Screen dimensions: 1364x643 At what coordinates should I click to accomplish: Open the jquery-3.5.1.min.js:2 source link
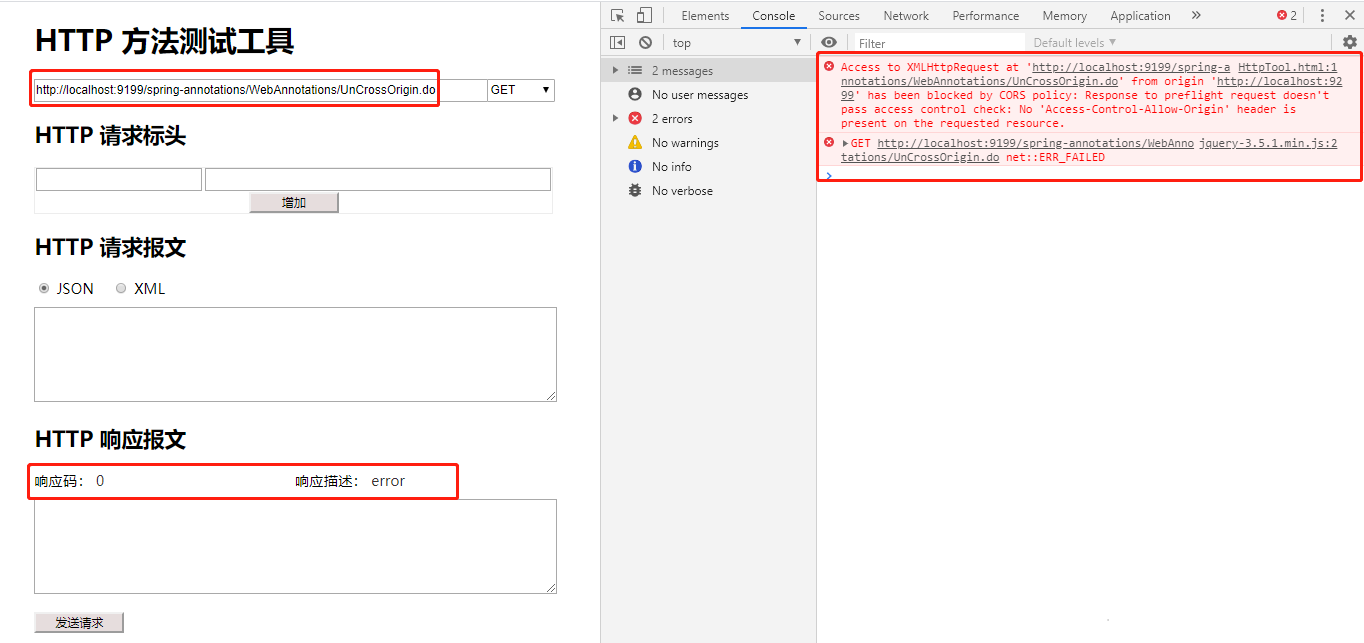coord(1268,143)
